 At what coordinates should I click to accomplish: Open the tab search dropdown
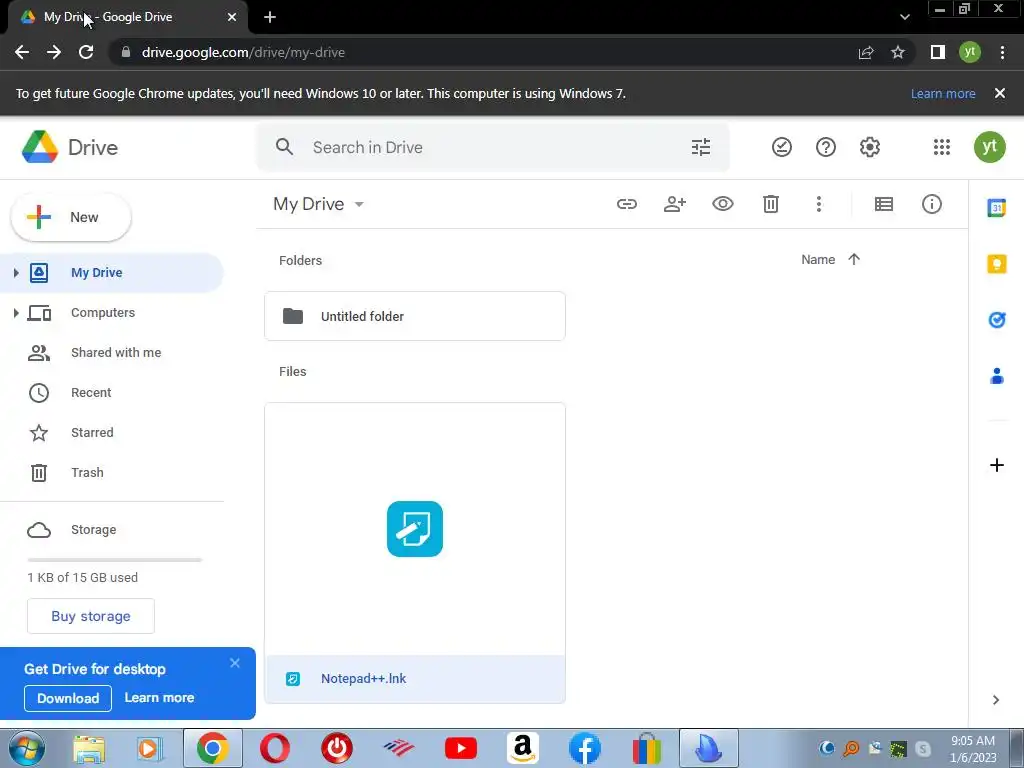(904, 17)
